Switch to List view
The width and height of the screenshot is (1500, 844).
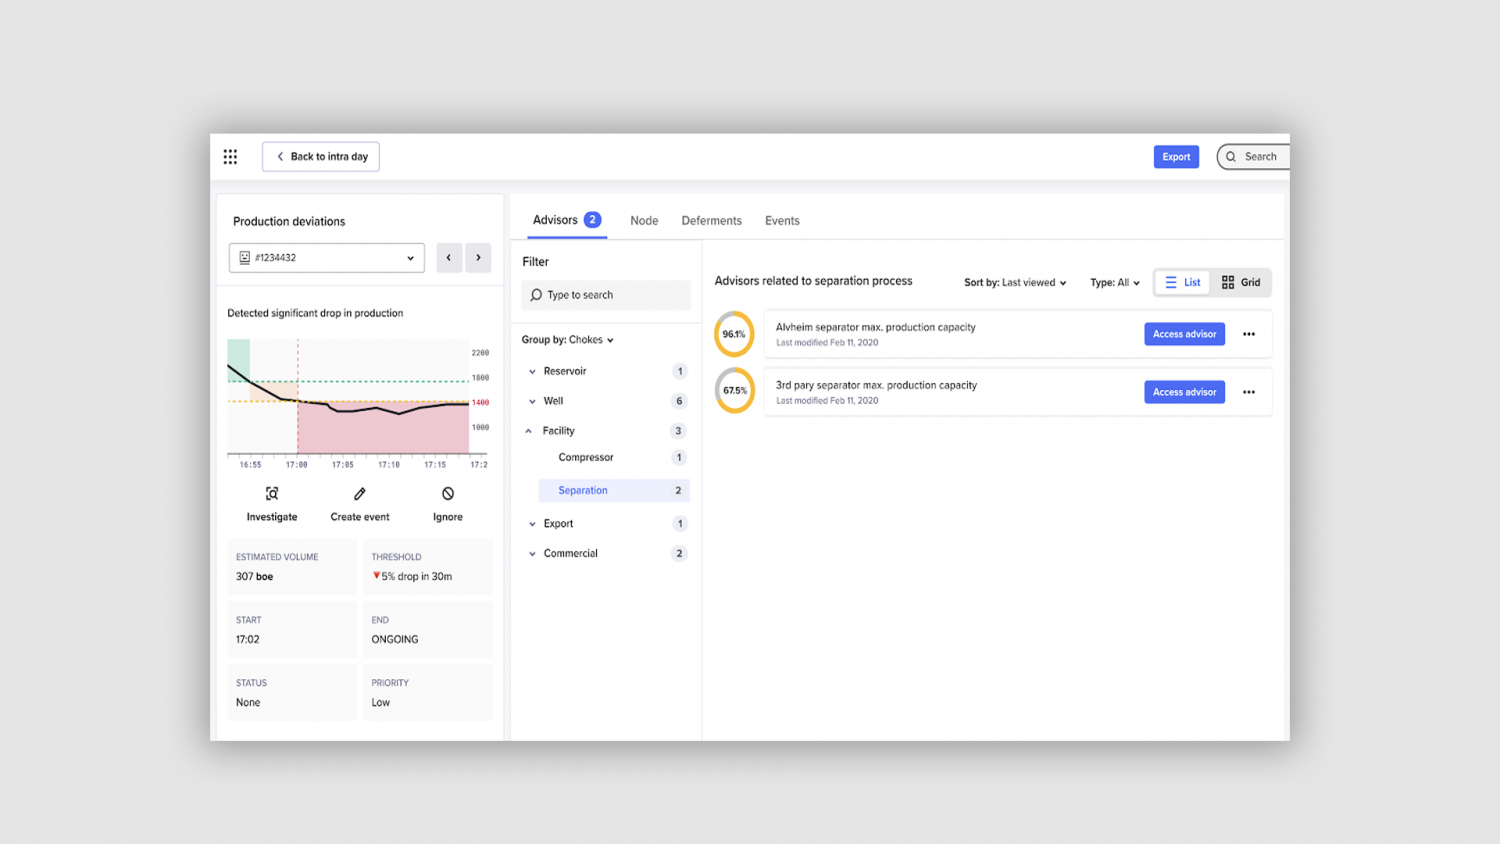(x=1182, y=283)
